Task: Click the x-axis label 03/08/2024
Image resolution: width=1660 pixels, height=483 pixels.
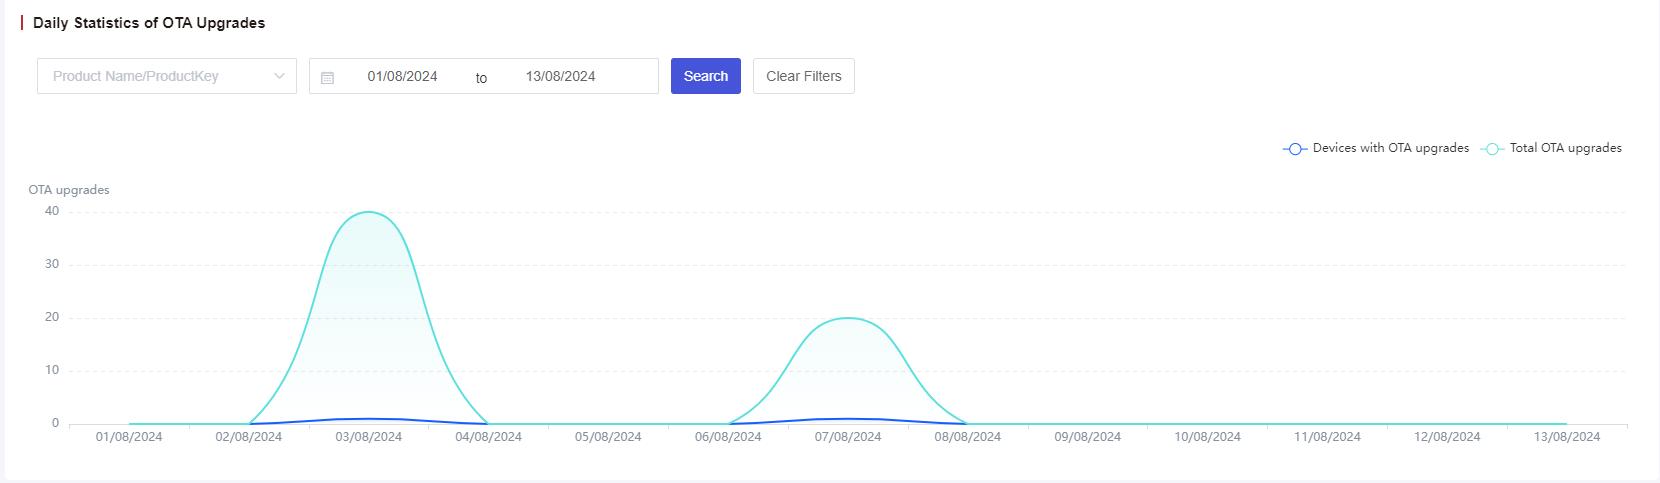Action: tap(369, 437)
